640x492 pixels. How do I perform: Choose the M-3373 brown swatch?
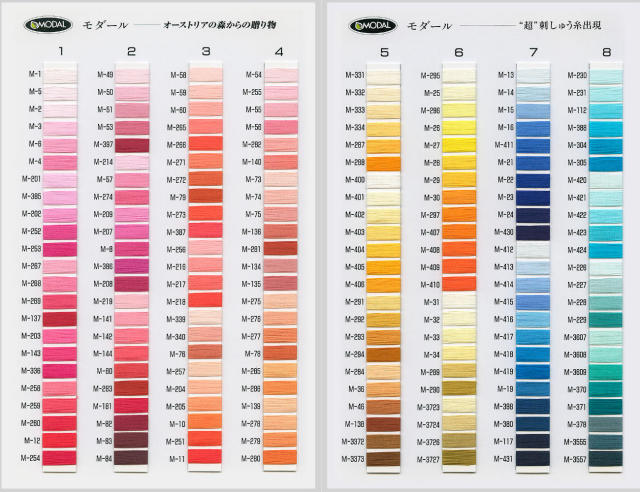(x=387, y=458)
